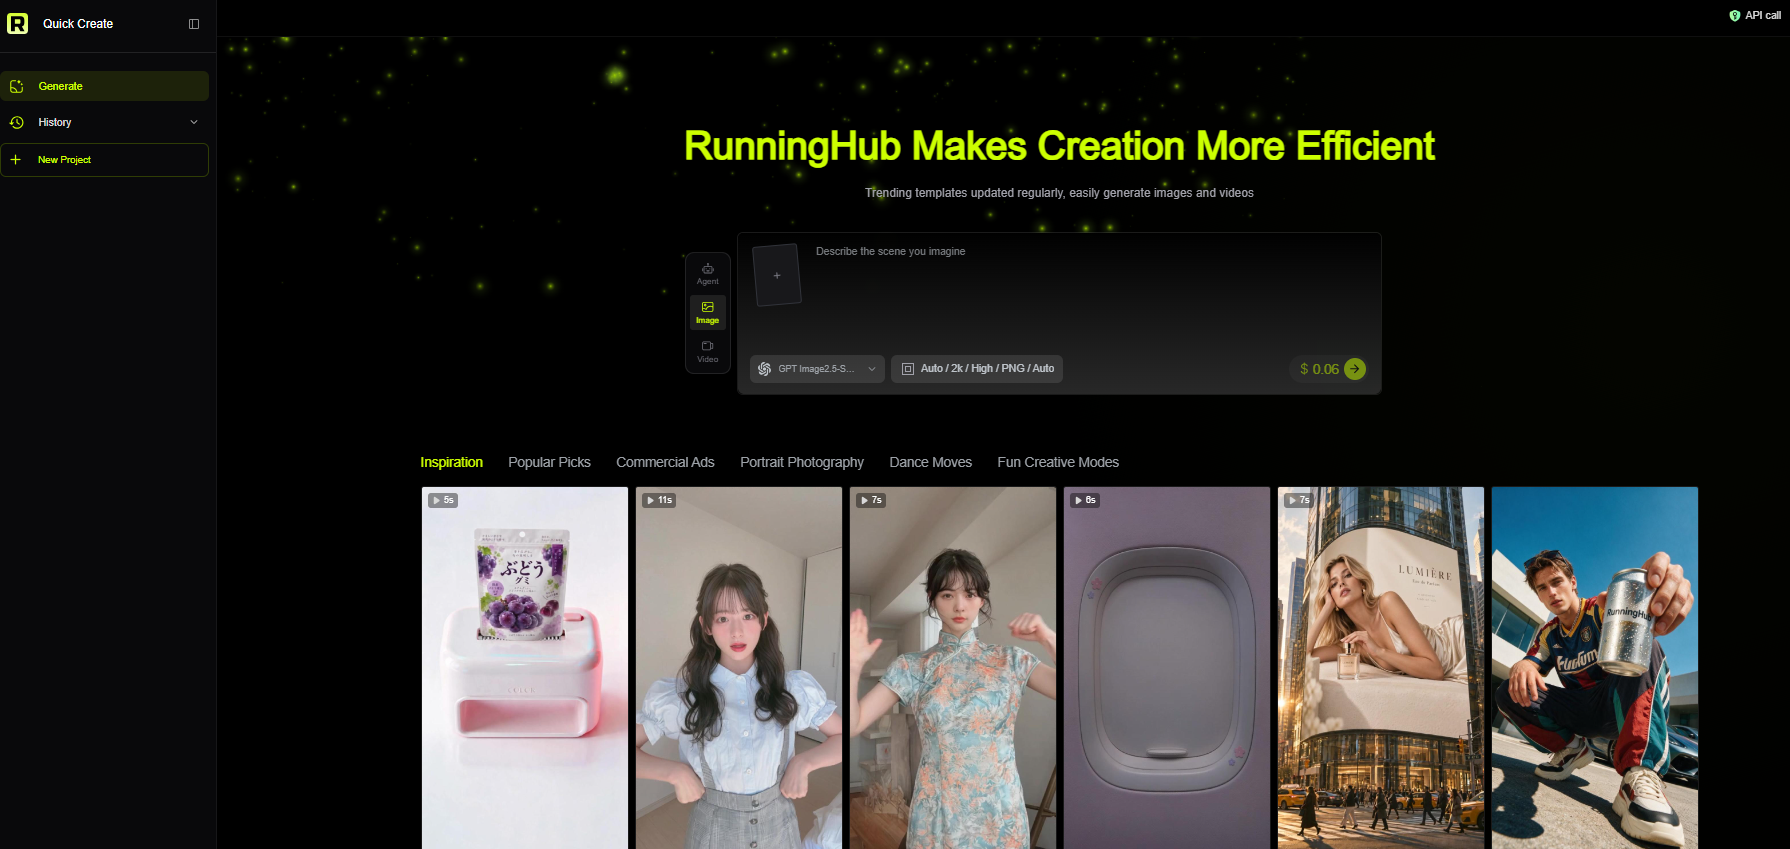Screen dimensions: 1790x849
Task: Open Portrait Photography tab
Action: pos(802,462)
